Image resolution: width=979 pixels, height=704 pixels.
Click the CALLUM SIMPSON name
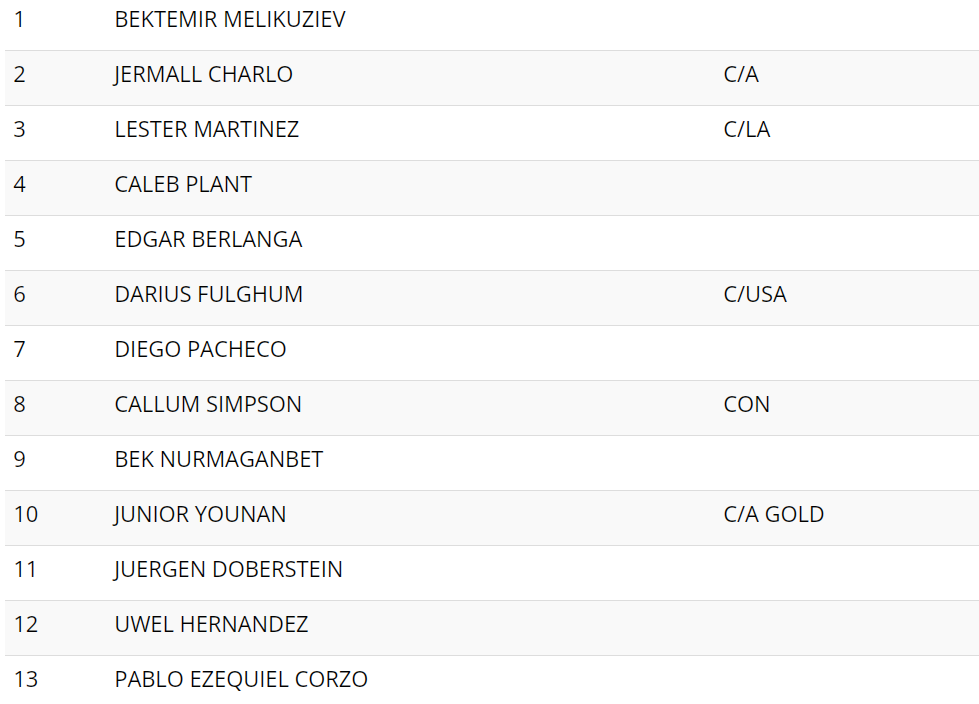pos(208,404)
